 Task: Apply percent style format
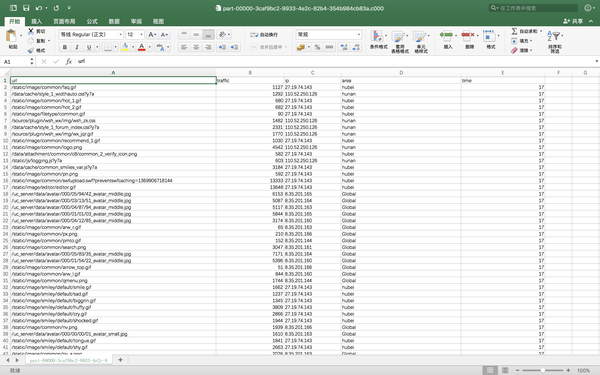tap(317, 47)
